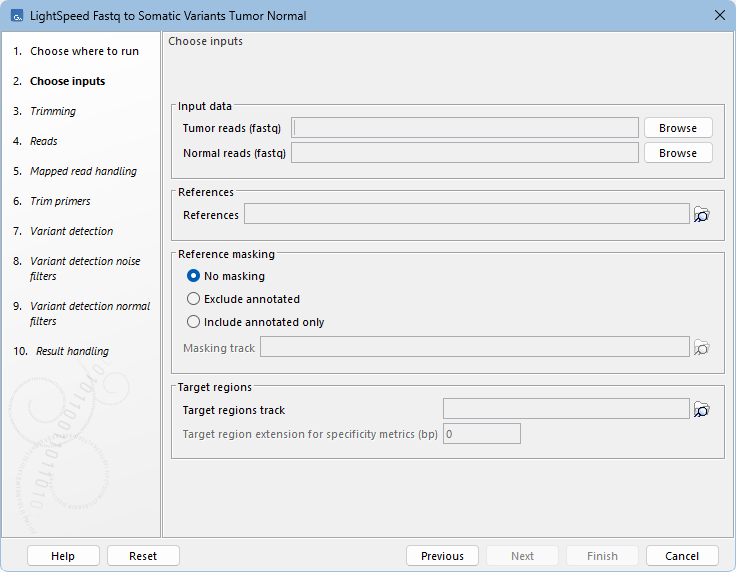Screen dimensions: 736x572
Task: Click the Finish button
Action: pyautogui.click(x=602, y=556)
